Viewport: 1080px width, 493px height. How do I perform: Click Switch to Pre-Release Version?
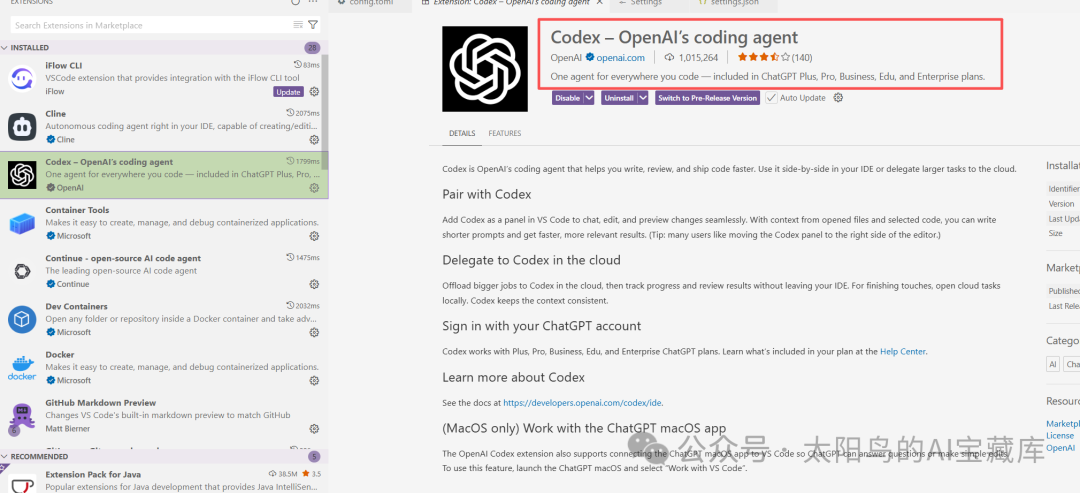tap(707, 98)
